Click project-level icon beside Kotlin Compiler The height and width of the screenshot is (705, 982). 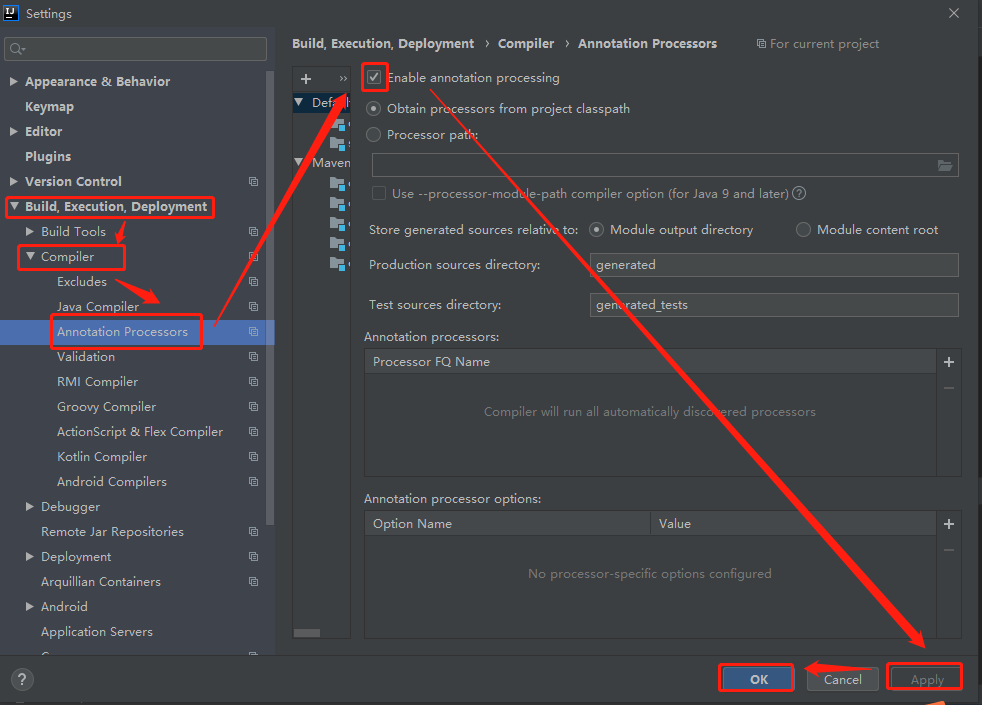pyautogui.click(x=254, y=457)
